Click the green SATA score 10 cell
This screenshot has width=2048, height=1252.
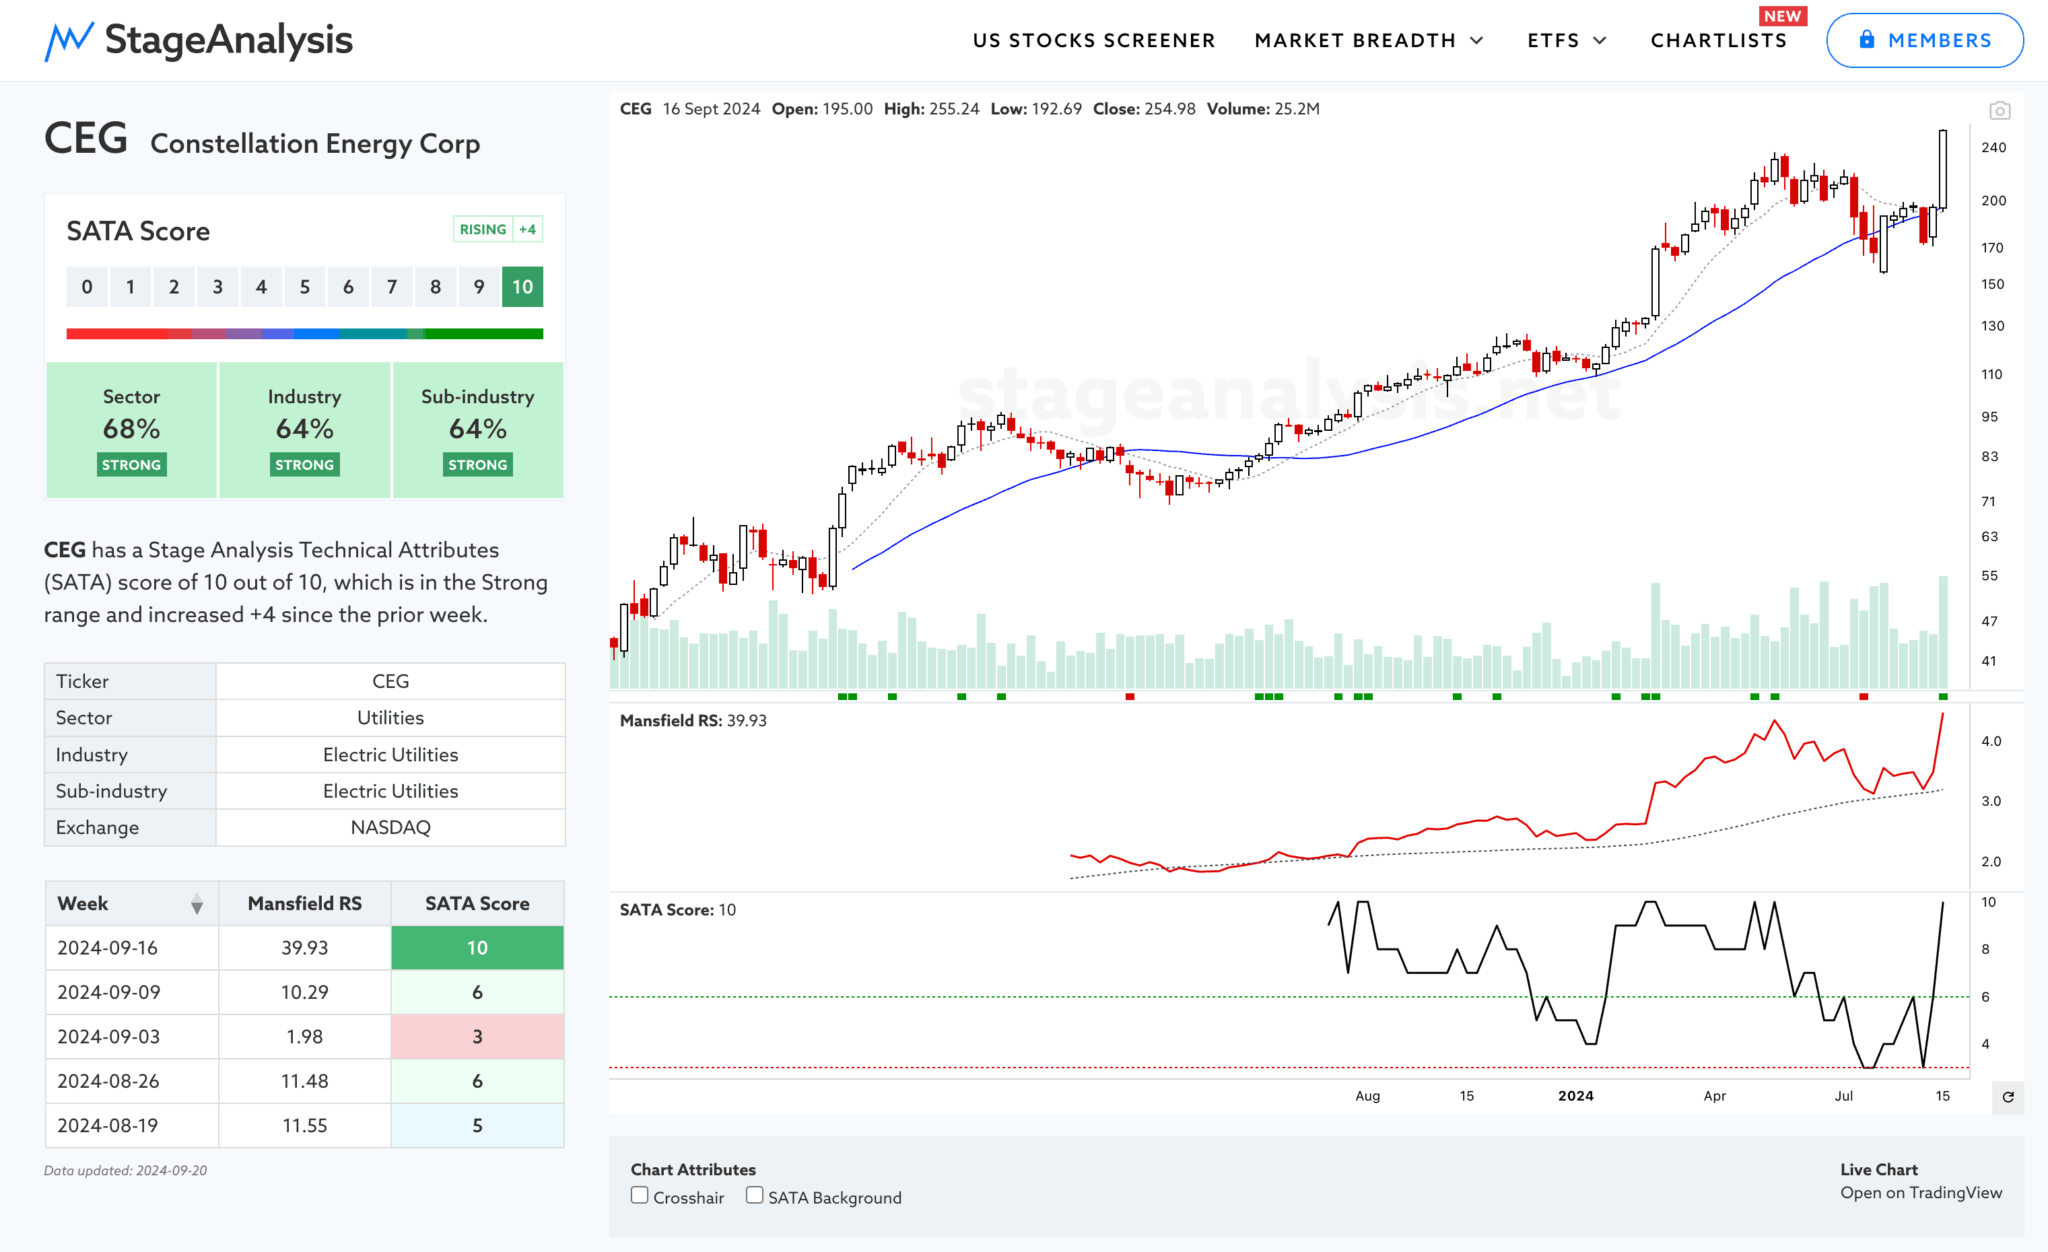click(477, 948)
